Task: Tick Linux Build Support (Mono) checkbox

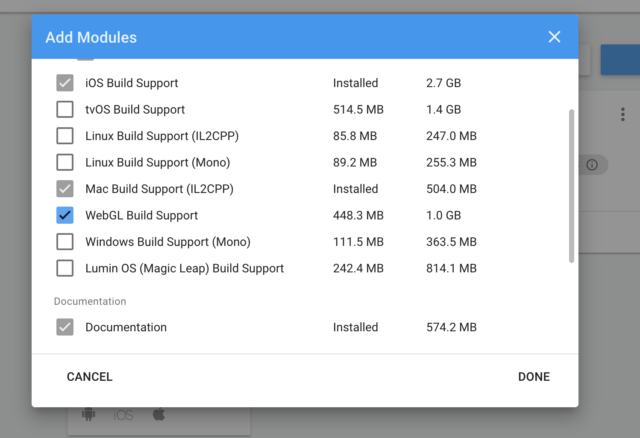Action: [65, 162]
